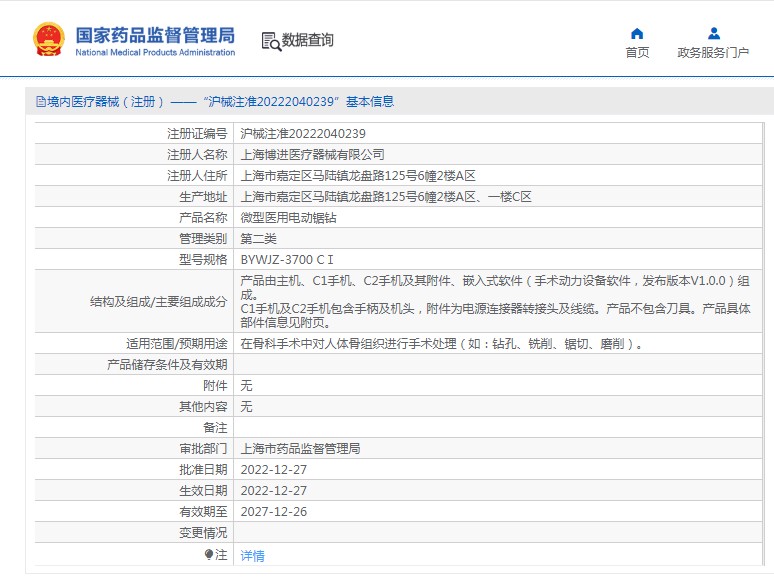Click registrant address ending 6幢2楼A区

tap(358, 176)
